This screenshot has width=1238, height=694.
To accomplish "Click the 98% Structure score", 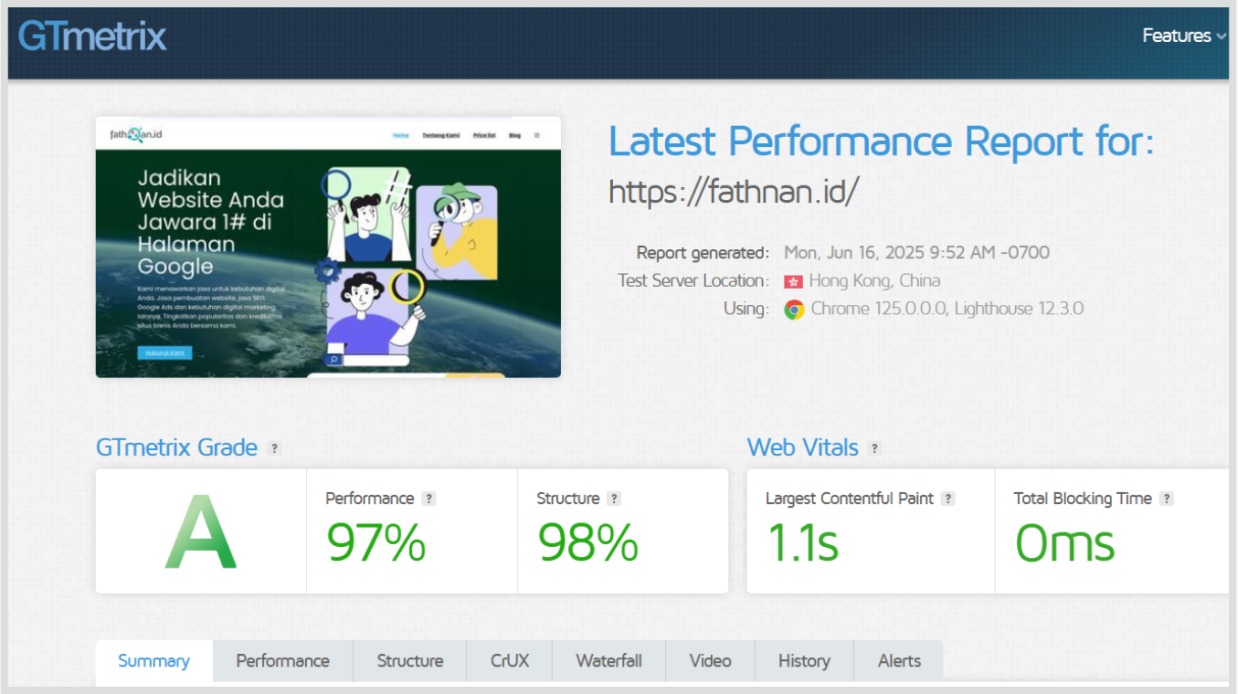I will 588,543.
